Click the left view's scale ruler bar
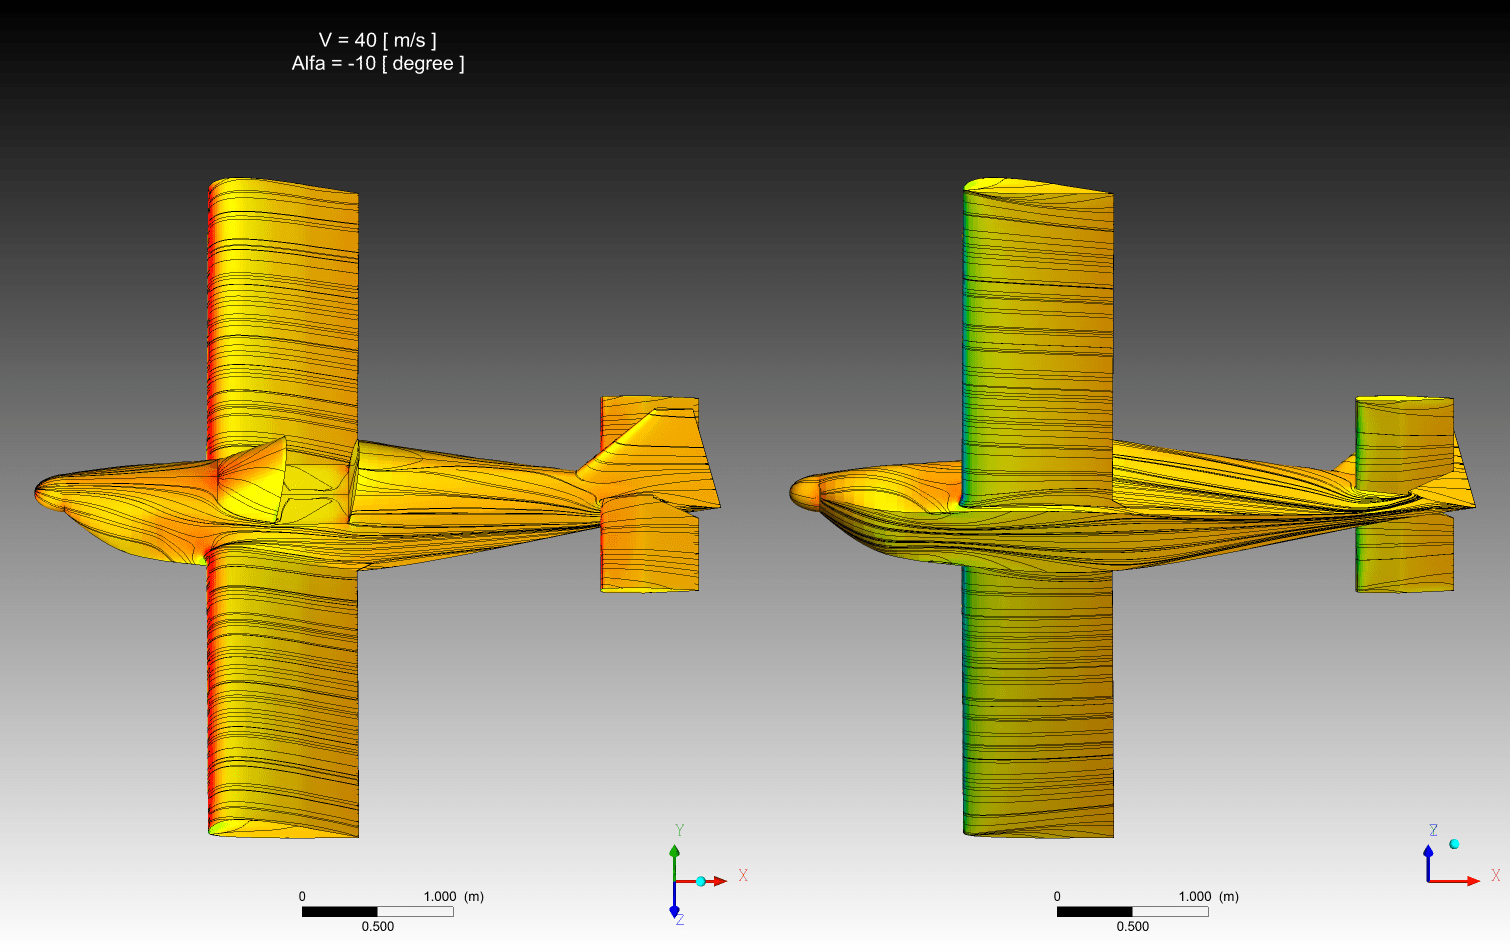Image resolution: width=1510 pixels, height=952 pixels. [377, 911]
